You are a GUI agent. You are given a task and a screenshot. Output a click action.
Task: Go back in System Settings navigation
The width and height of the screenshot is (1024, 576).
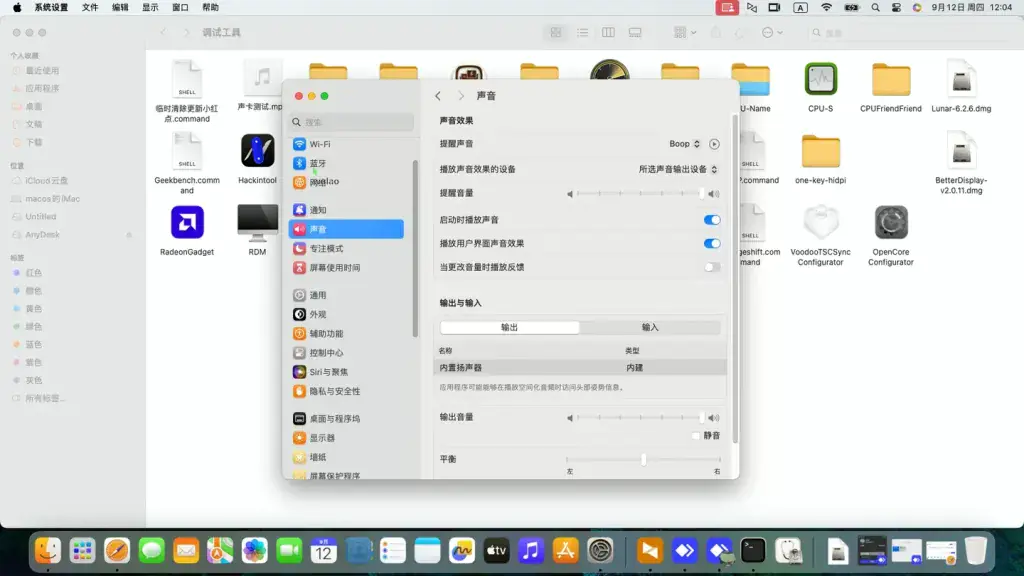tap(438, 96)
